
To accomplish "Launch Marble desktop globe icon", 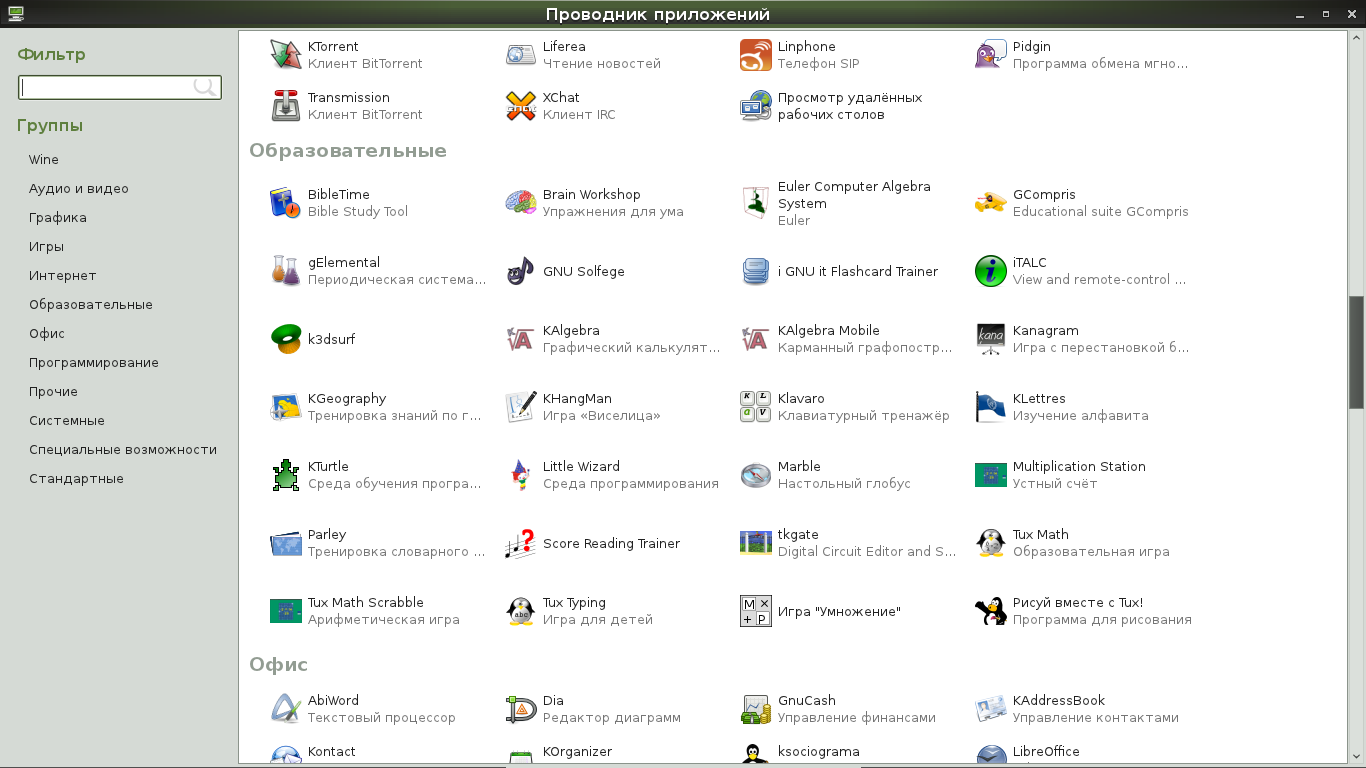I will pos(756,475).
